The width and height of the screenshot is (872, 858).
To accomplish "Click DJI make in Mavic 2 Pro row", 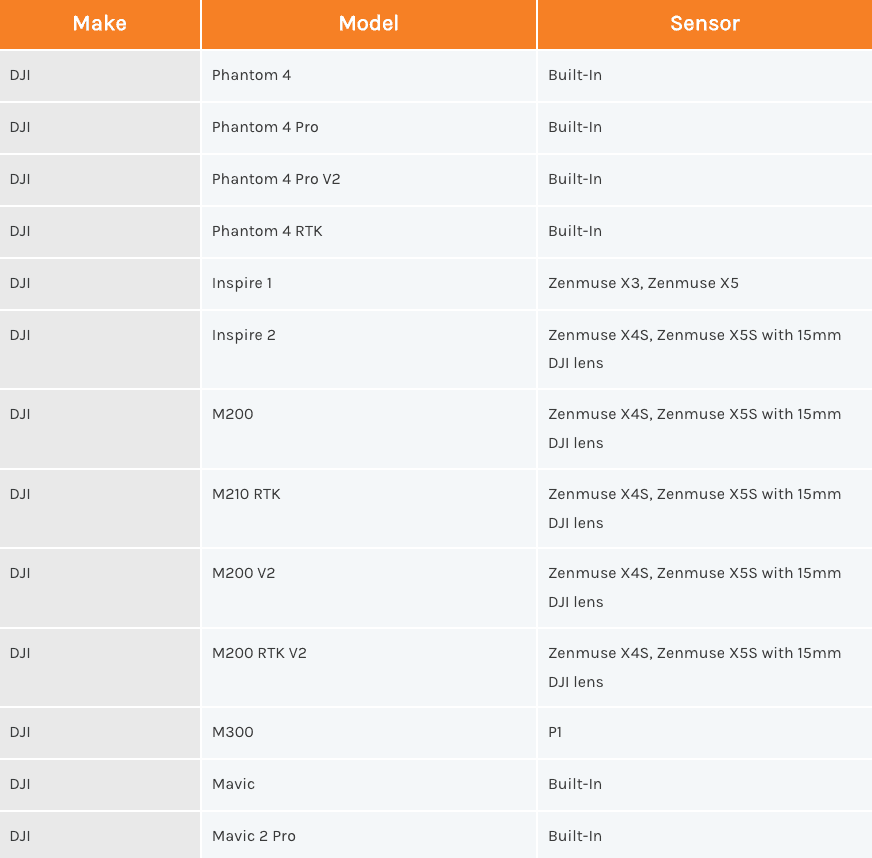I will (100, 835).
